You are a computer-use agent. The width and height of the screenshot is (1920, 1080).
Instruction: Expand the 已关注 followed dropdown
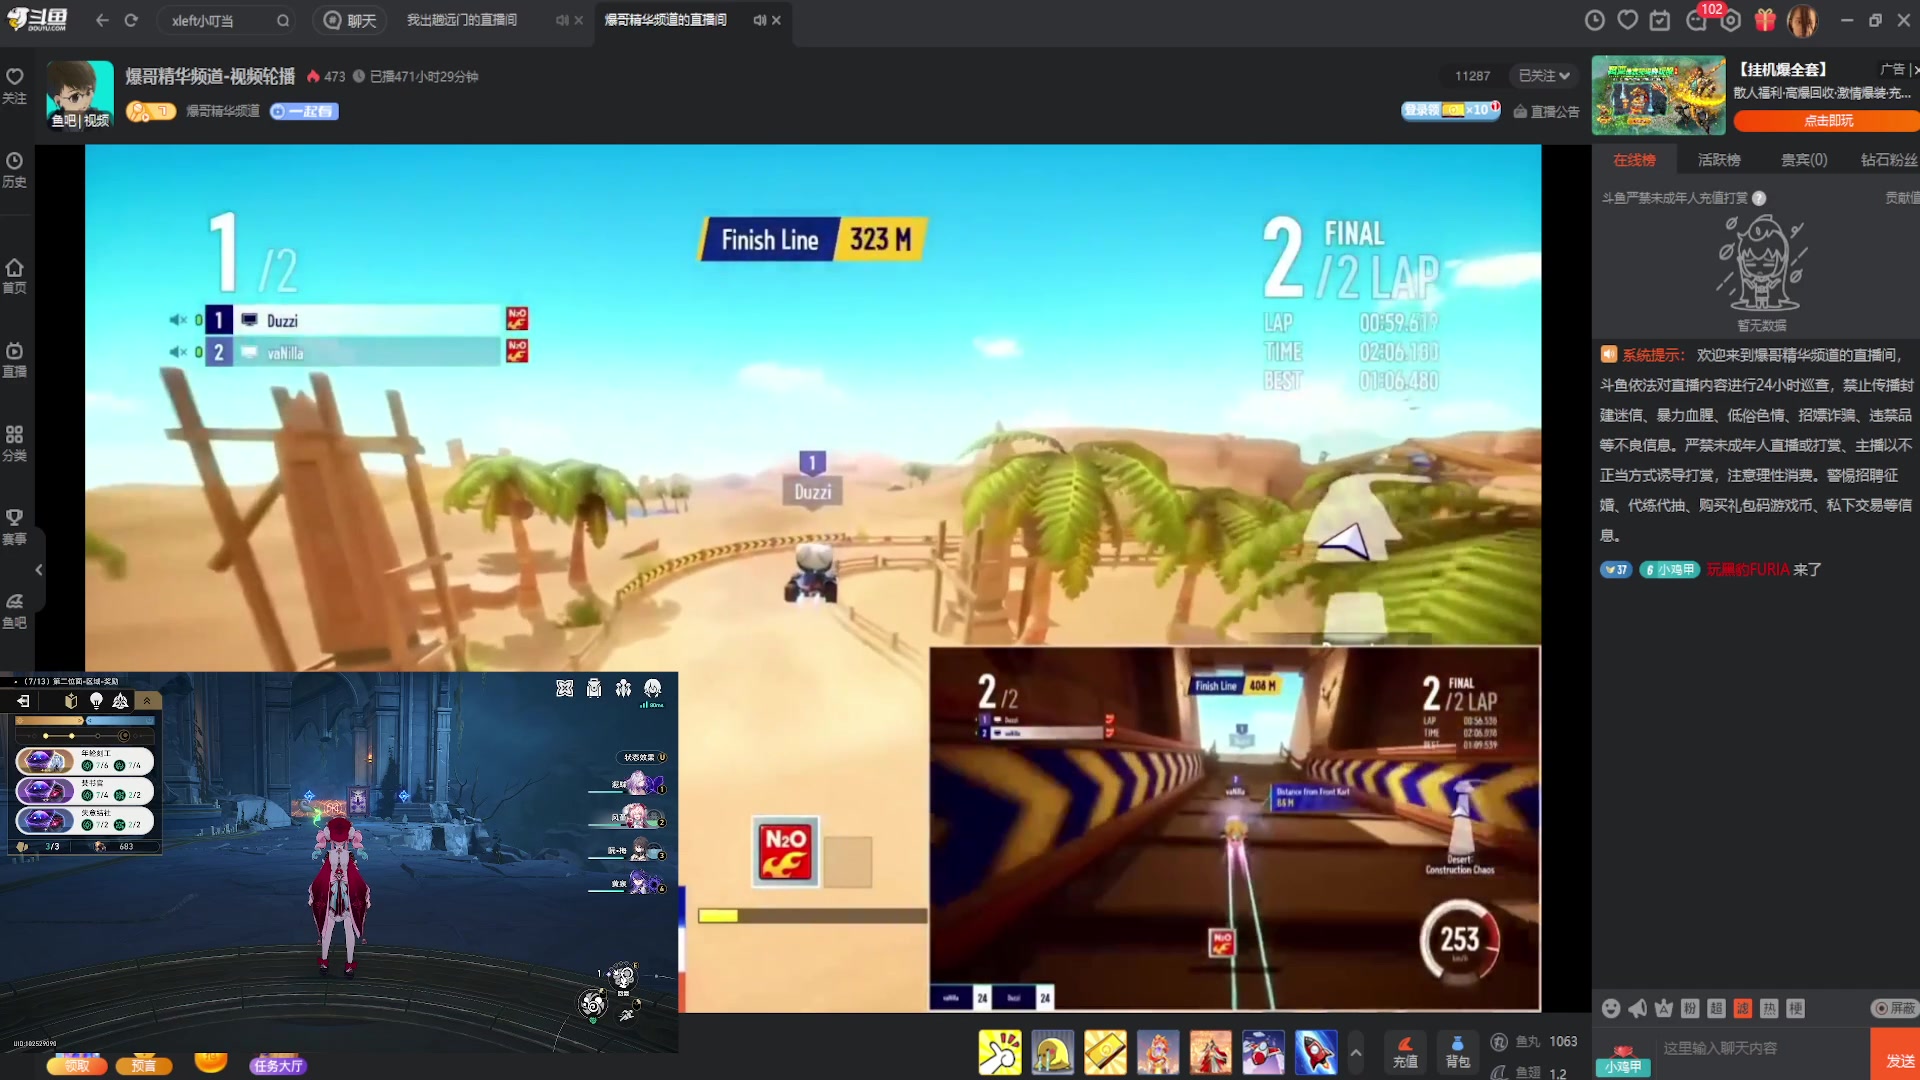(1543, 76)
